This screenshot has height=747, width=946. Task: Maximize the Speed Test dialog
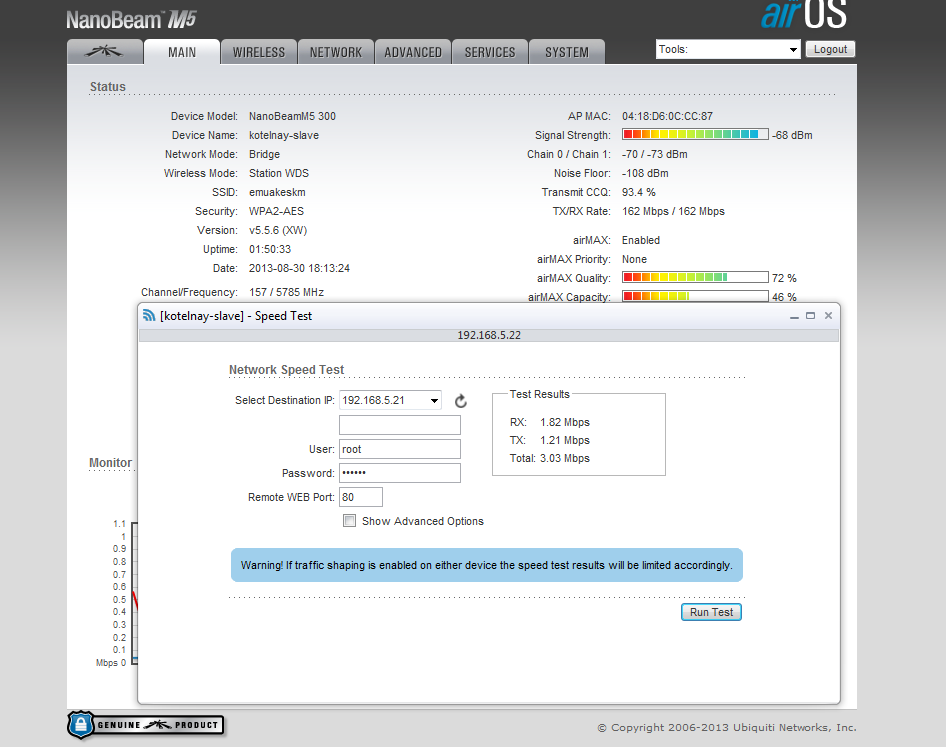pyautogui.click(x=810, y=316)
